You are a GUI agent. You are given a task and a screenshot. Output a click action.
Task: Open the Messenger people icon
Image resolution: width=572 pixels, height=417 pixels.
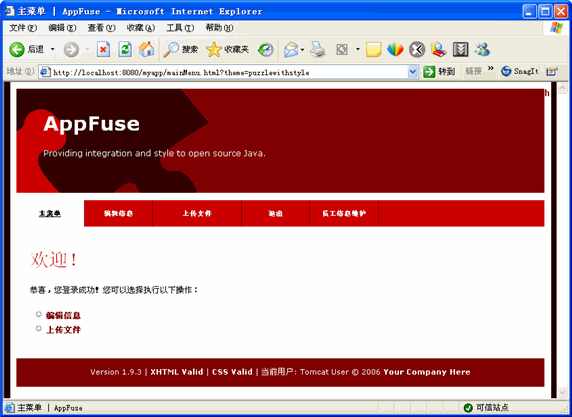[482, 49]
